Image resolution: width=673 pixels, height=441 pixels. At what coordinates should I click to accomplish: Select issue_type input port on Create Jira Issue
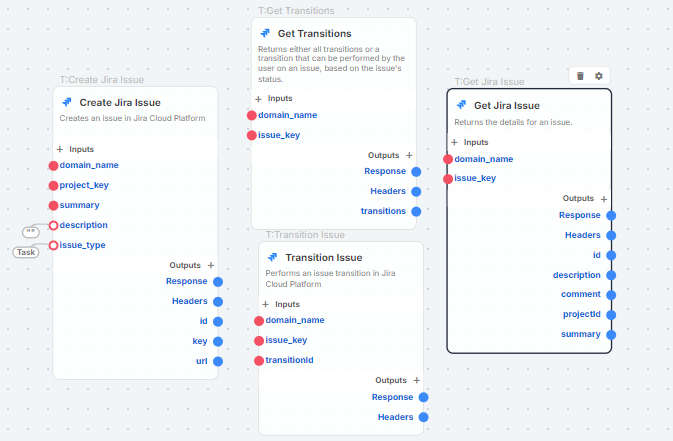(53, 245)
